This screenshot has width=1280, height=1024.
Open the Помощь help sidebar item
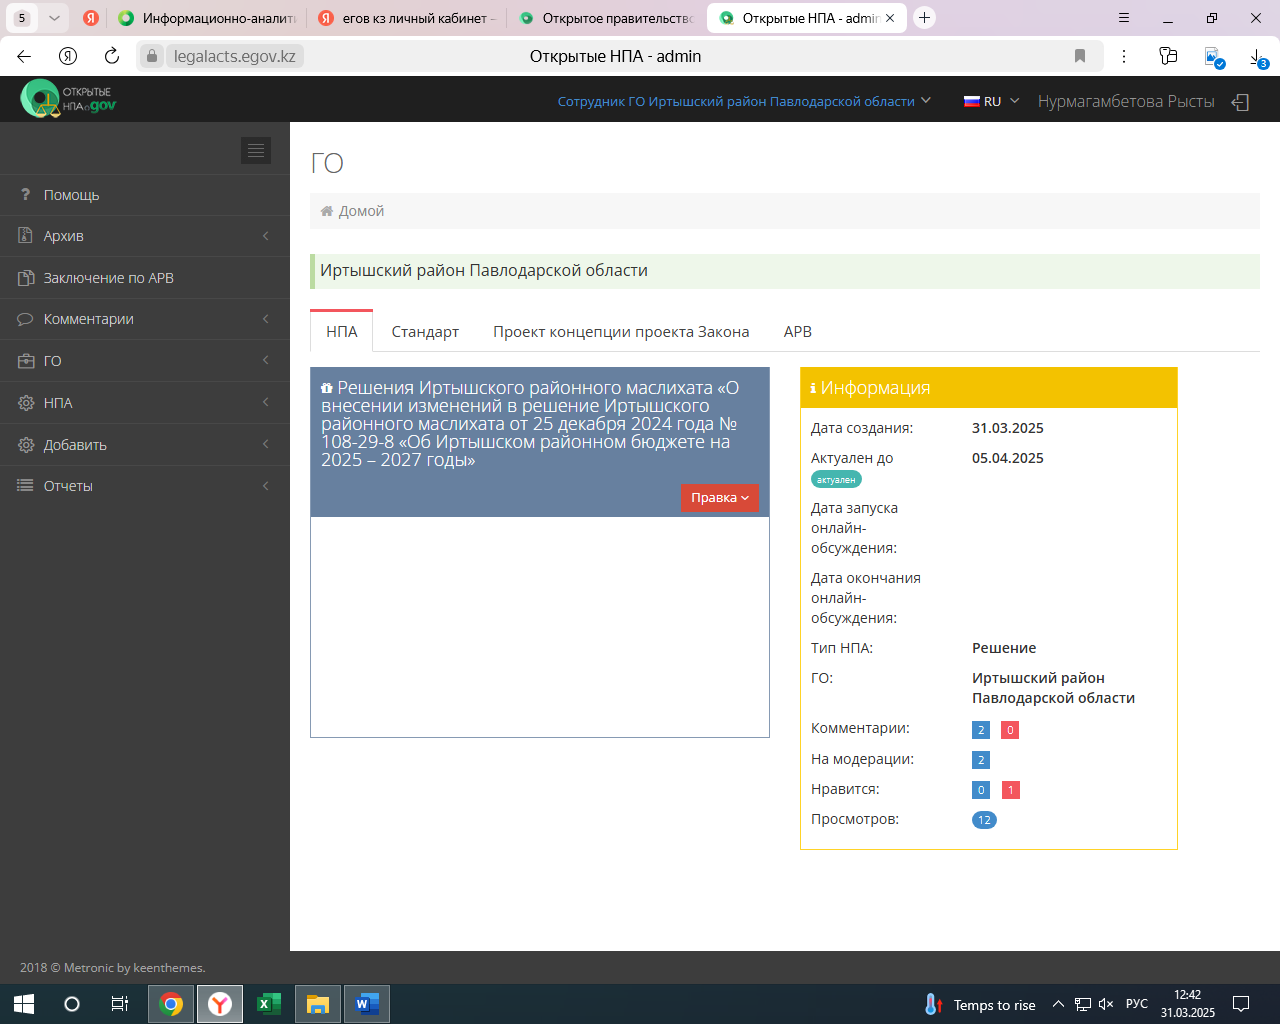[x=71, y=195]
